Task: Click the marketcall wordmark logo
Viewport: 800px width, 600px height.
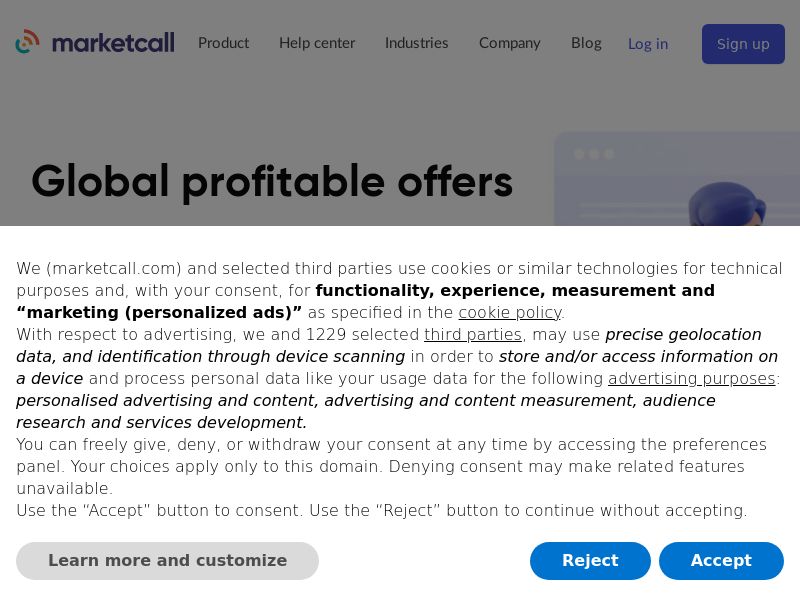Action: (x=113, y=43)
